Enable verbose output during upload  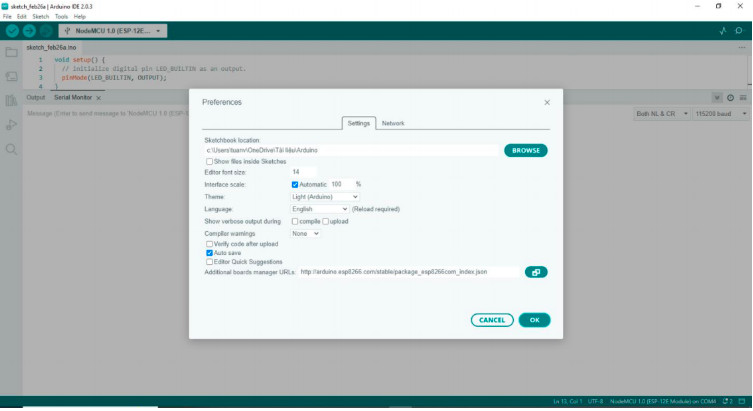(326, 221)
